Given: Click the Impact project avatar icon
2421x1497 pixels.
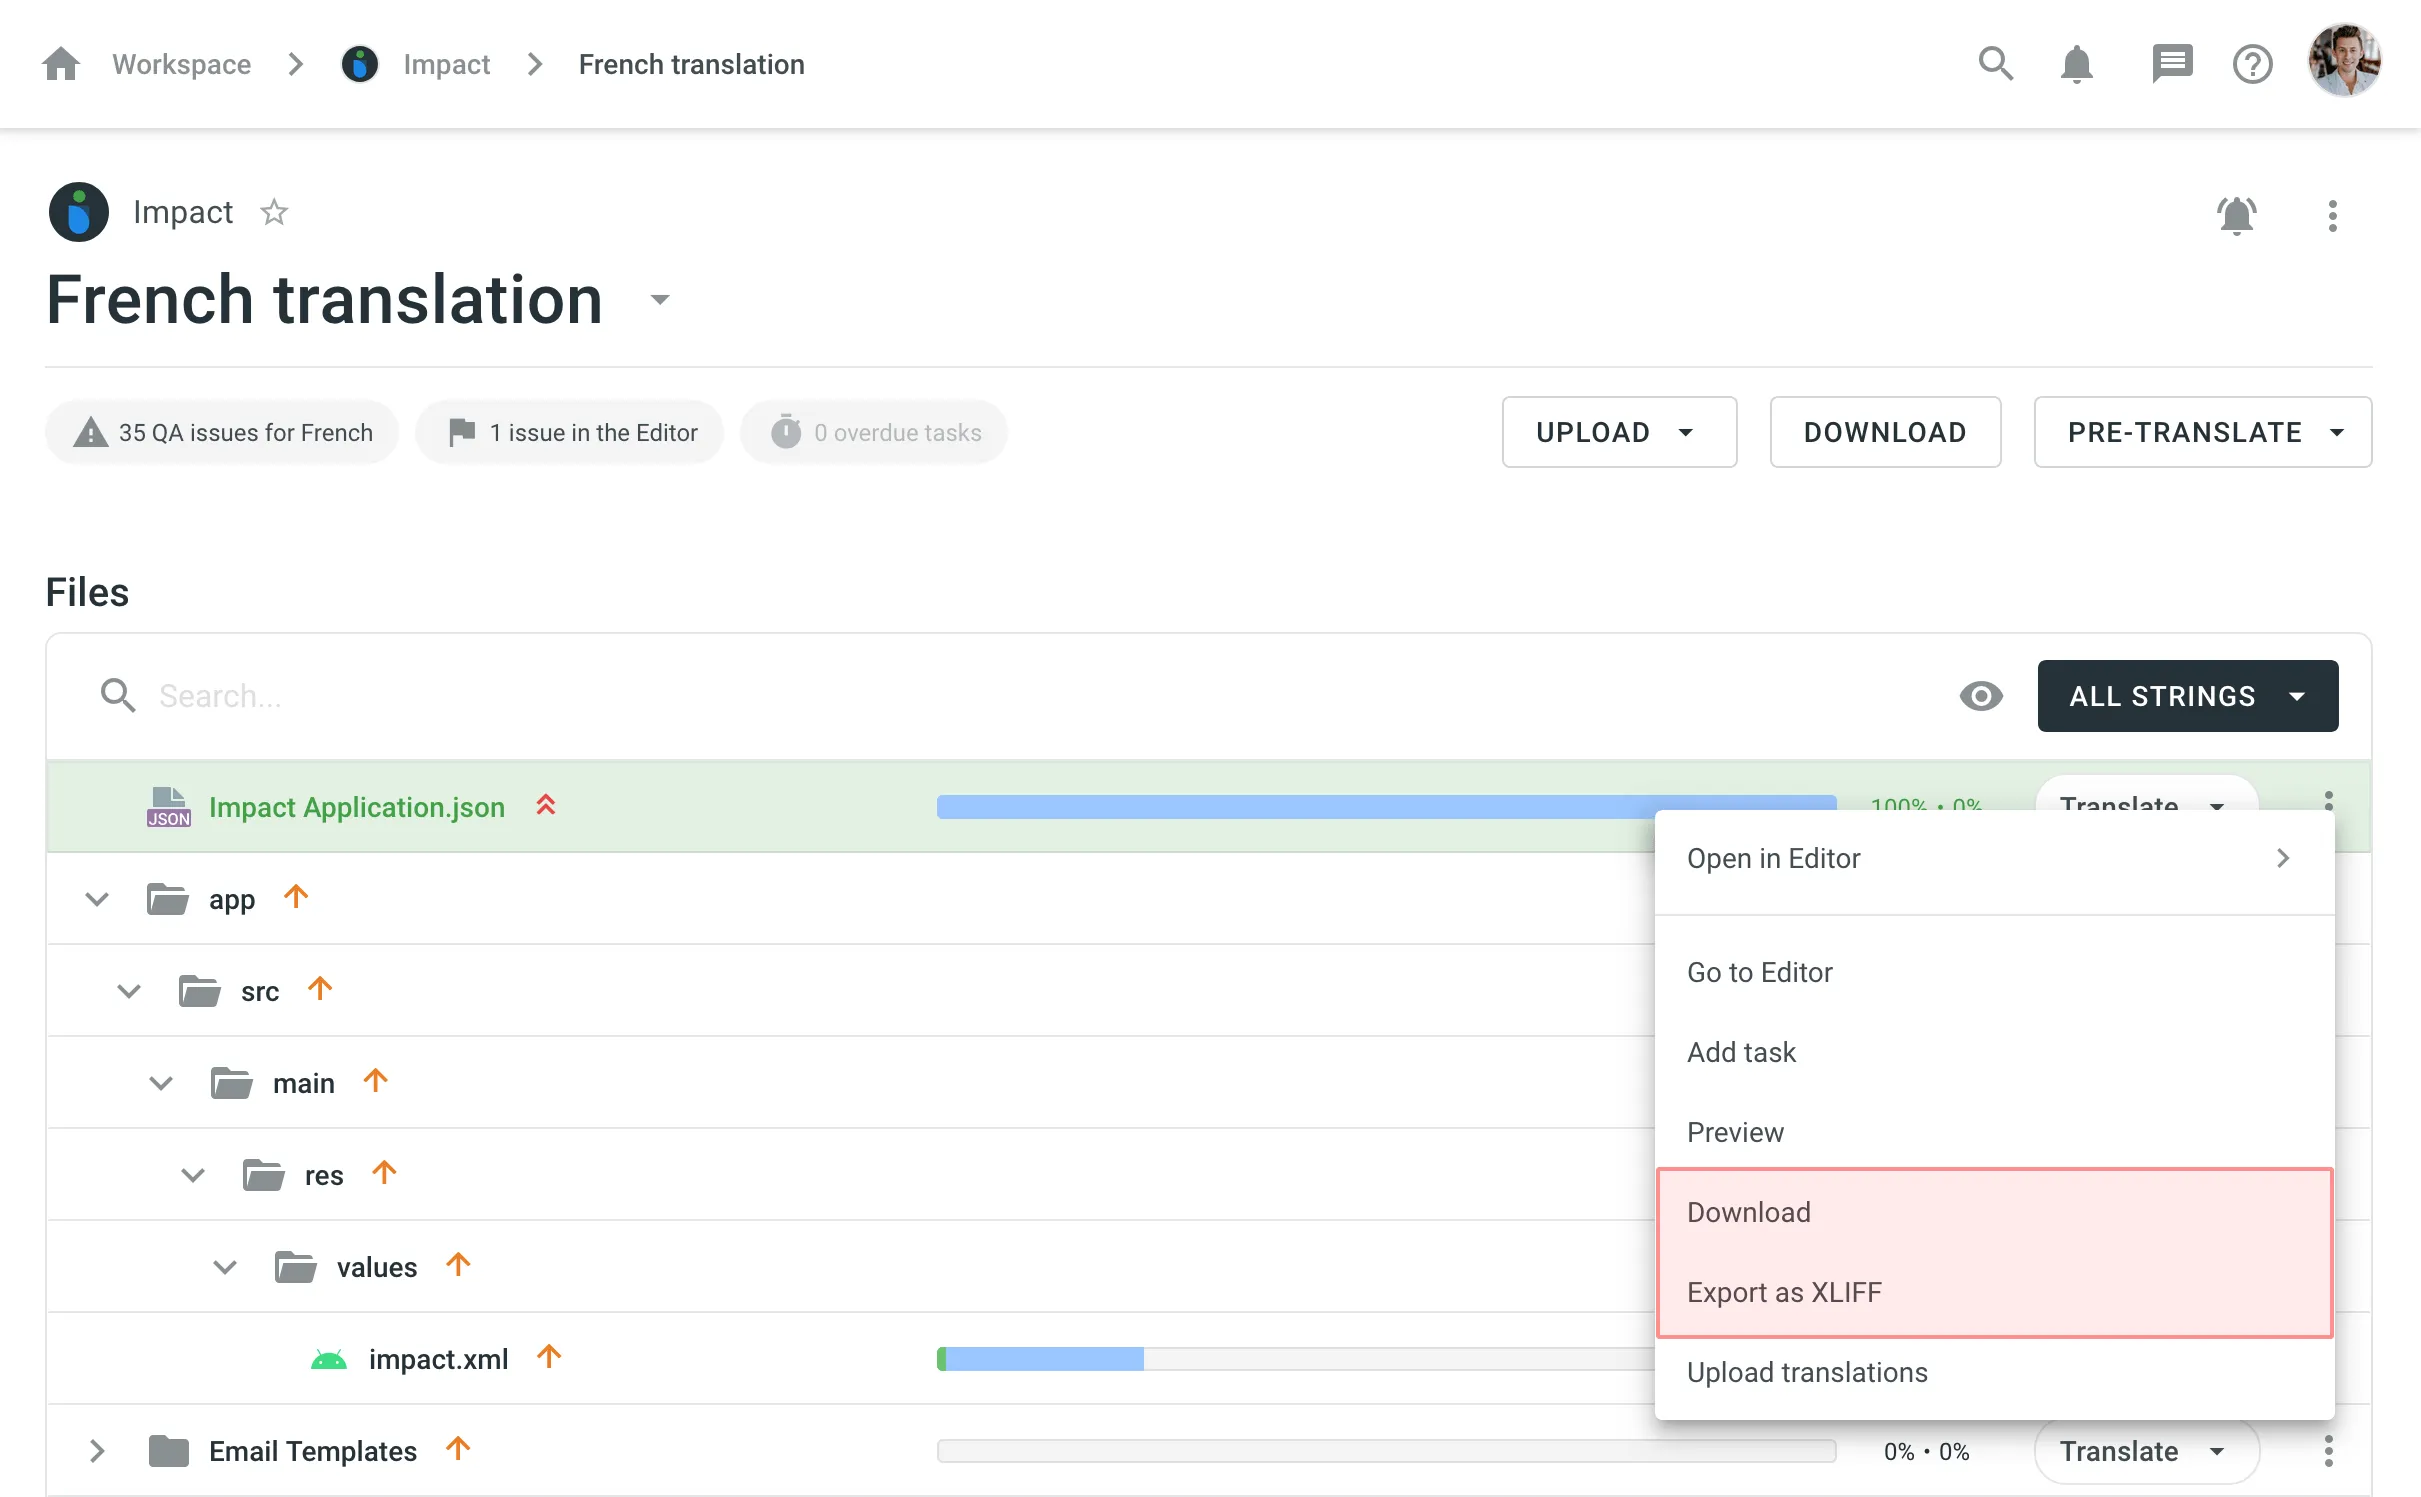Looking at the screenshot, I should [78, 211].
